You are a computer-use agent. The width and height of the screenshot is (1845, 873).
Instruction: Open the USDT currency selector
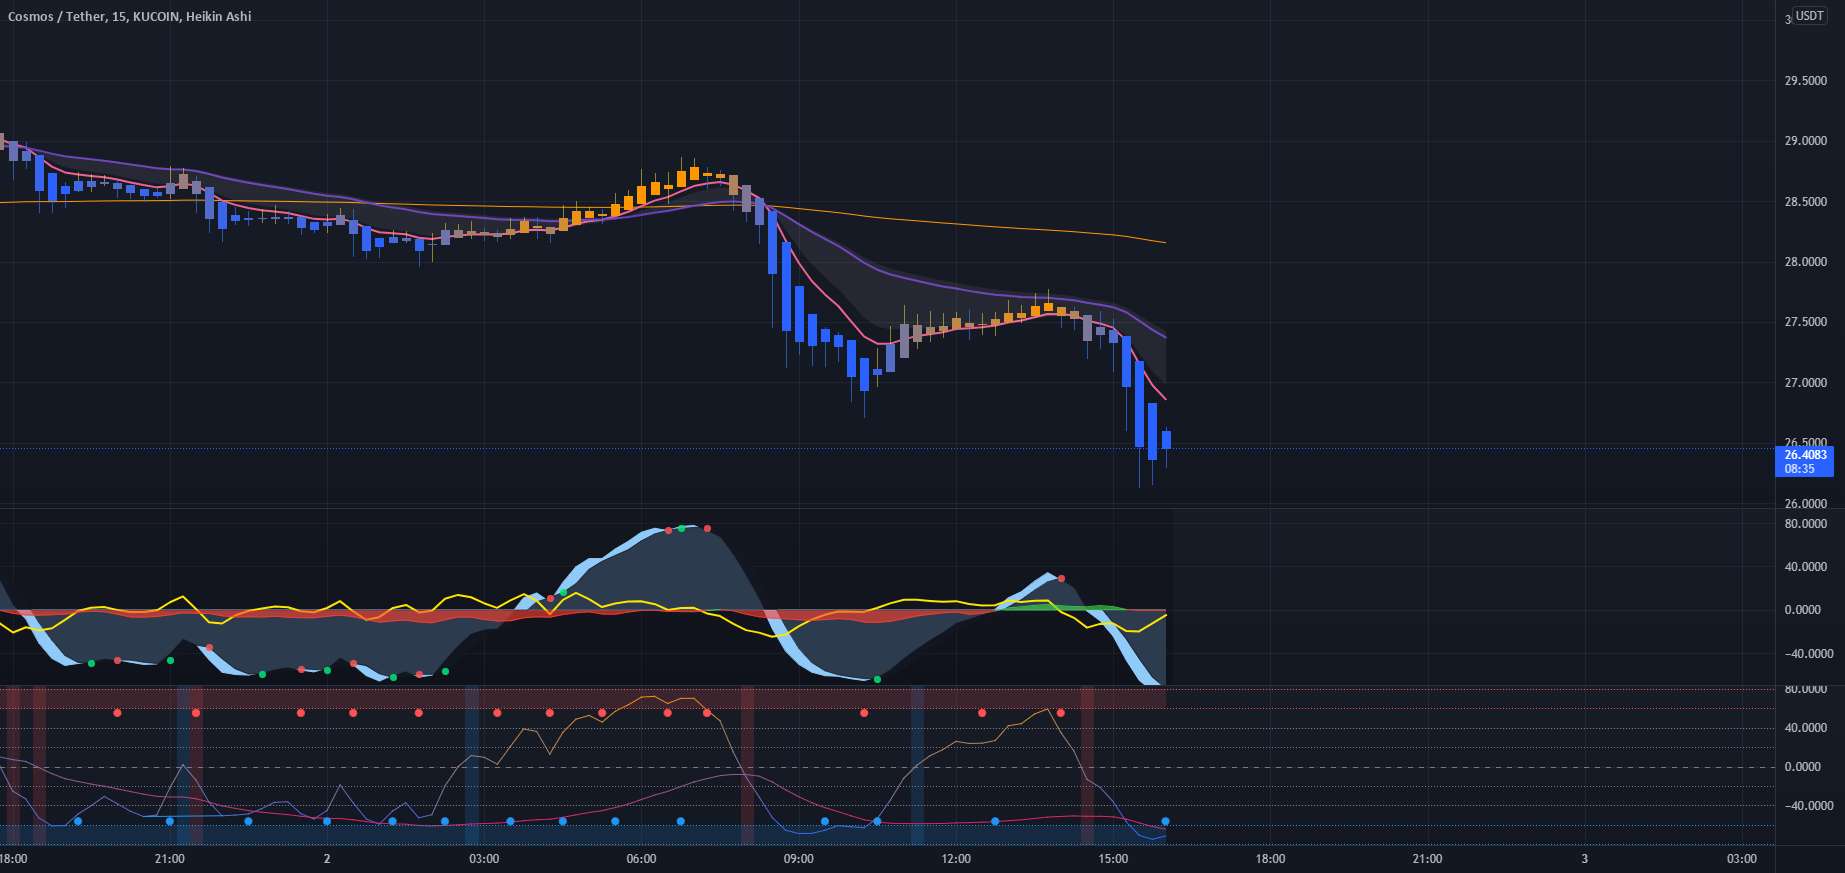click(1809, 16)
